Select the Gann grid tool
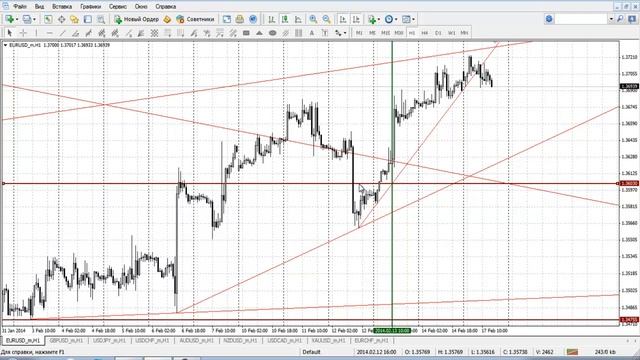The image size is (640, 360). pos(154,33)
